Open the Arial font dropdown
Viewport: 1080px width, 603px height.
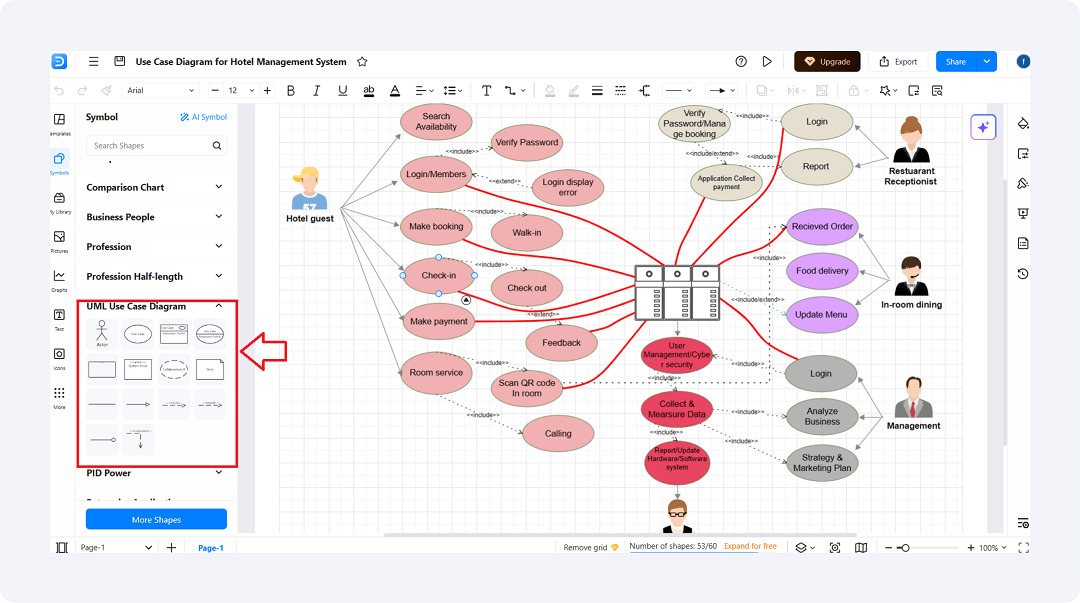click(160, 90)
